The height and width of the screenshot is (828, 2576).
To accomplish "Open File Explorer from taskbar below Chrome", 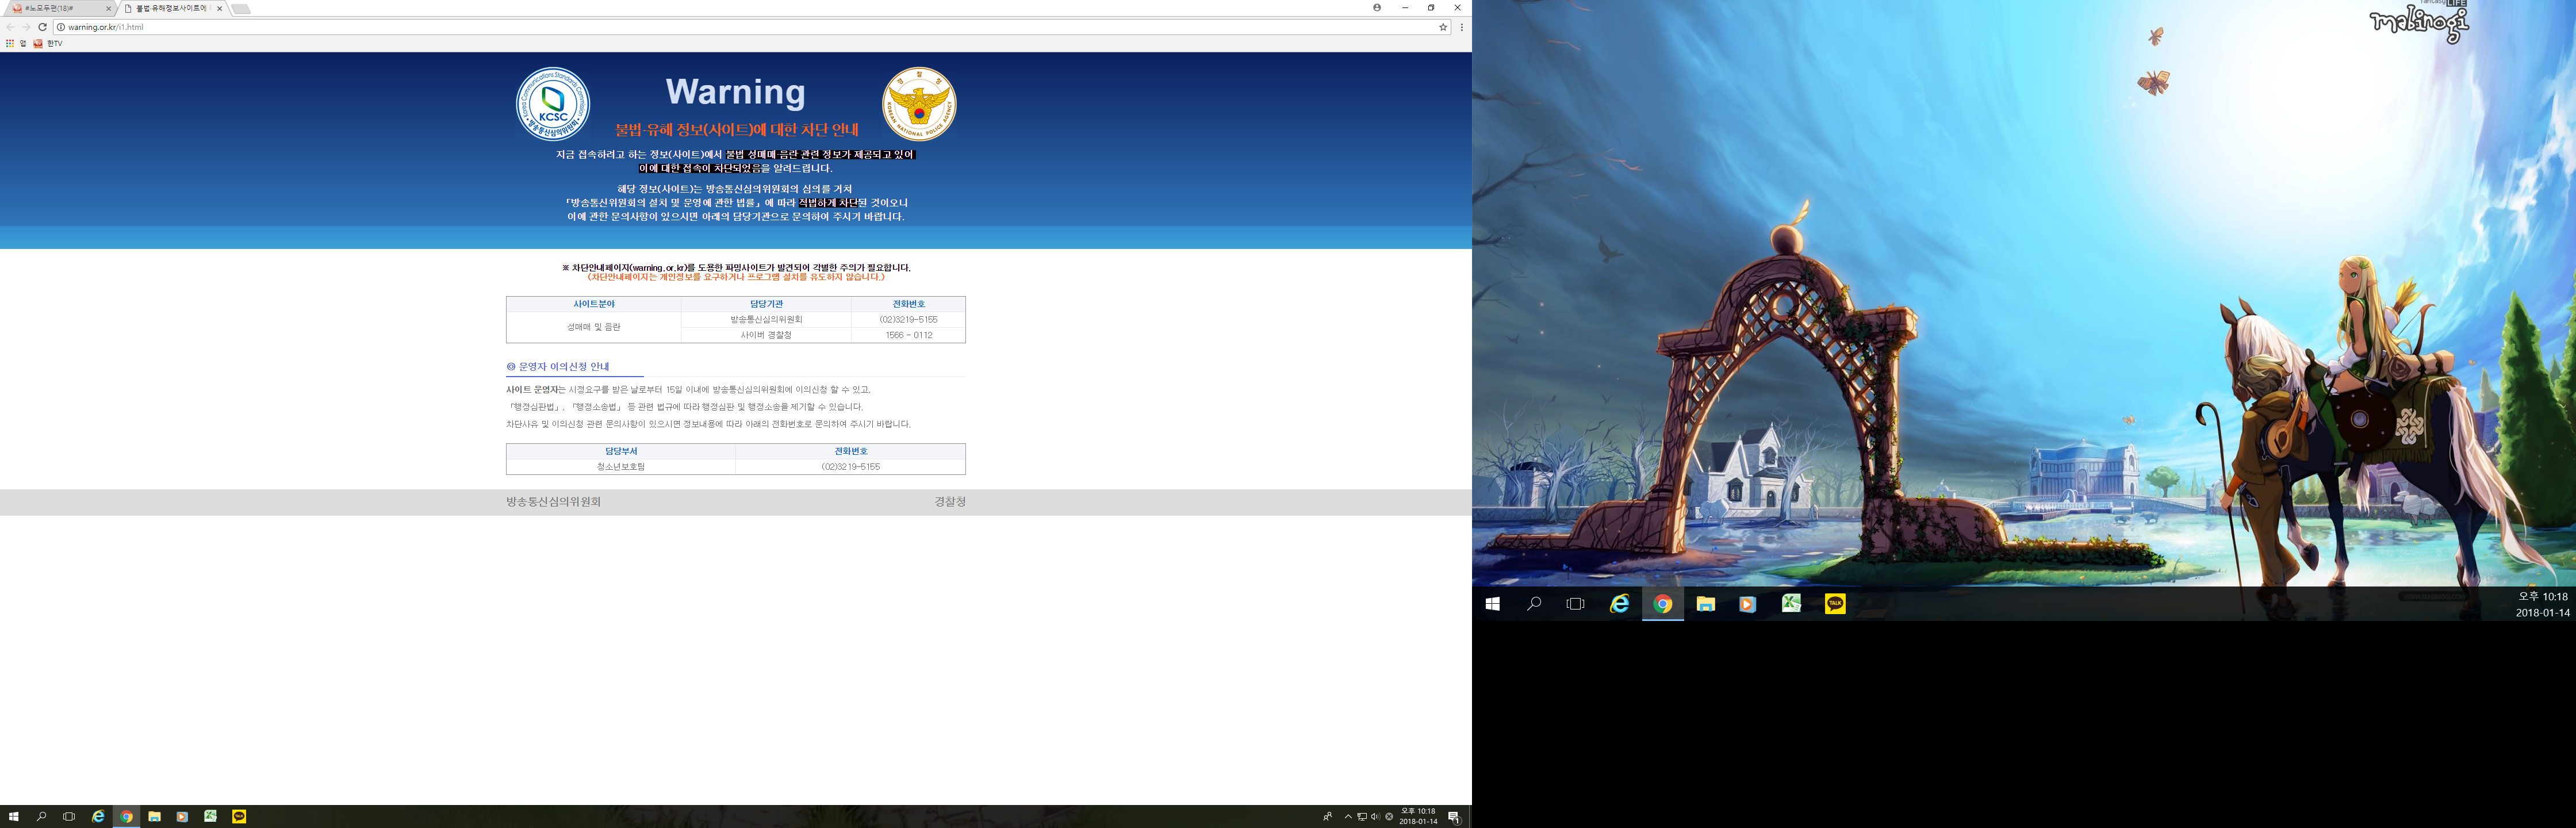I will click(154, 817).
